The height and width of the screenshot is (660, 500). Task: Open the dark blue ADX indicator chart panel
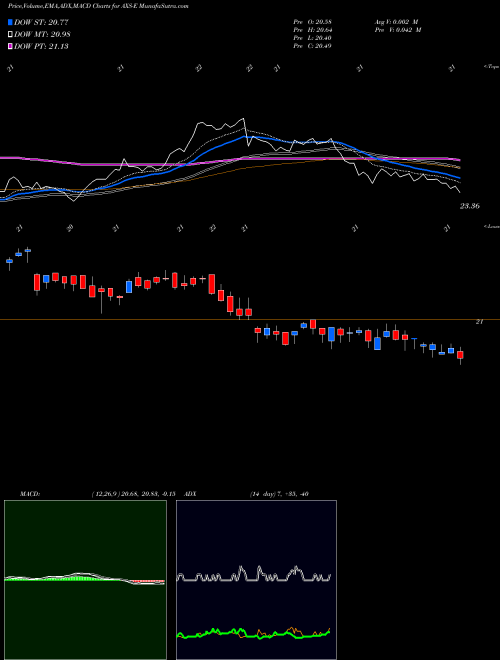coord(256,580)
